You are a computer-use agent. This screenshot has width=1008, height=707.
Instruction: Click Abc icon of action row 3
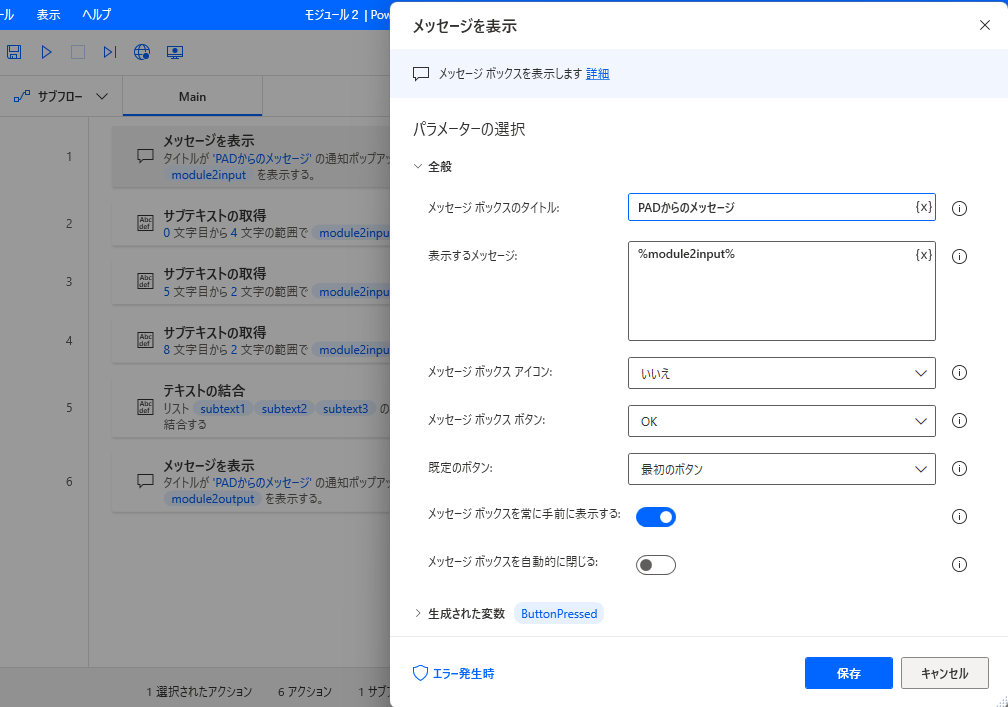coord(145,281)
